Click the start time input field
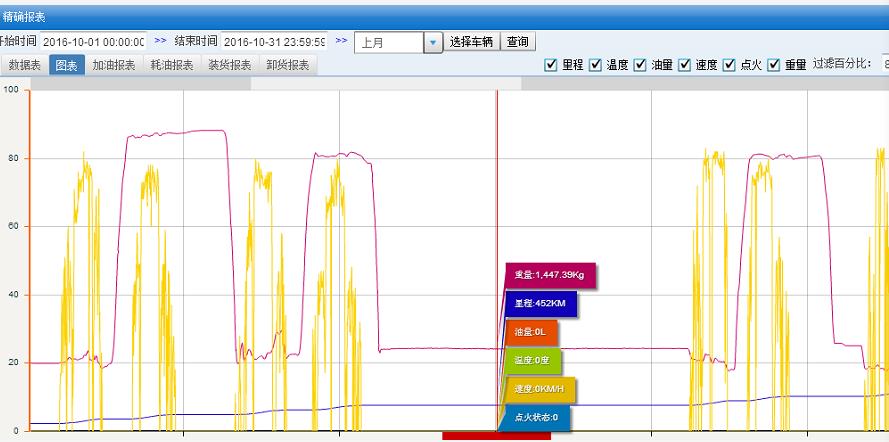This screenshot has width=889, height=442. [x=92, y=42]
